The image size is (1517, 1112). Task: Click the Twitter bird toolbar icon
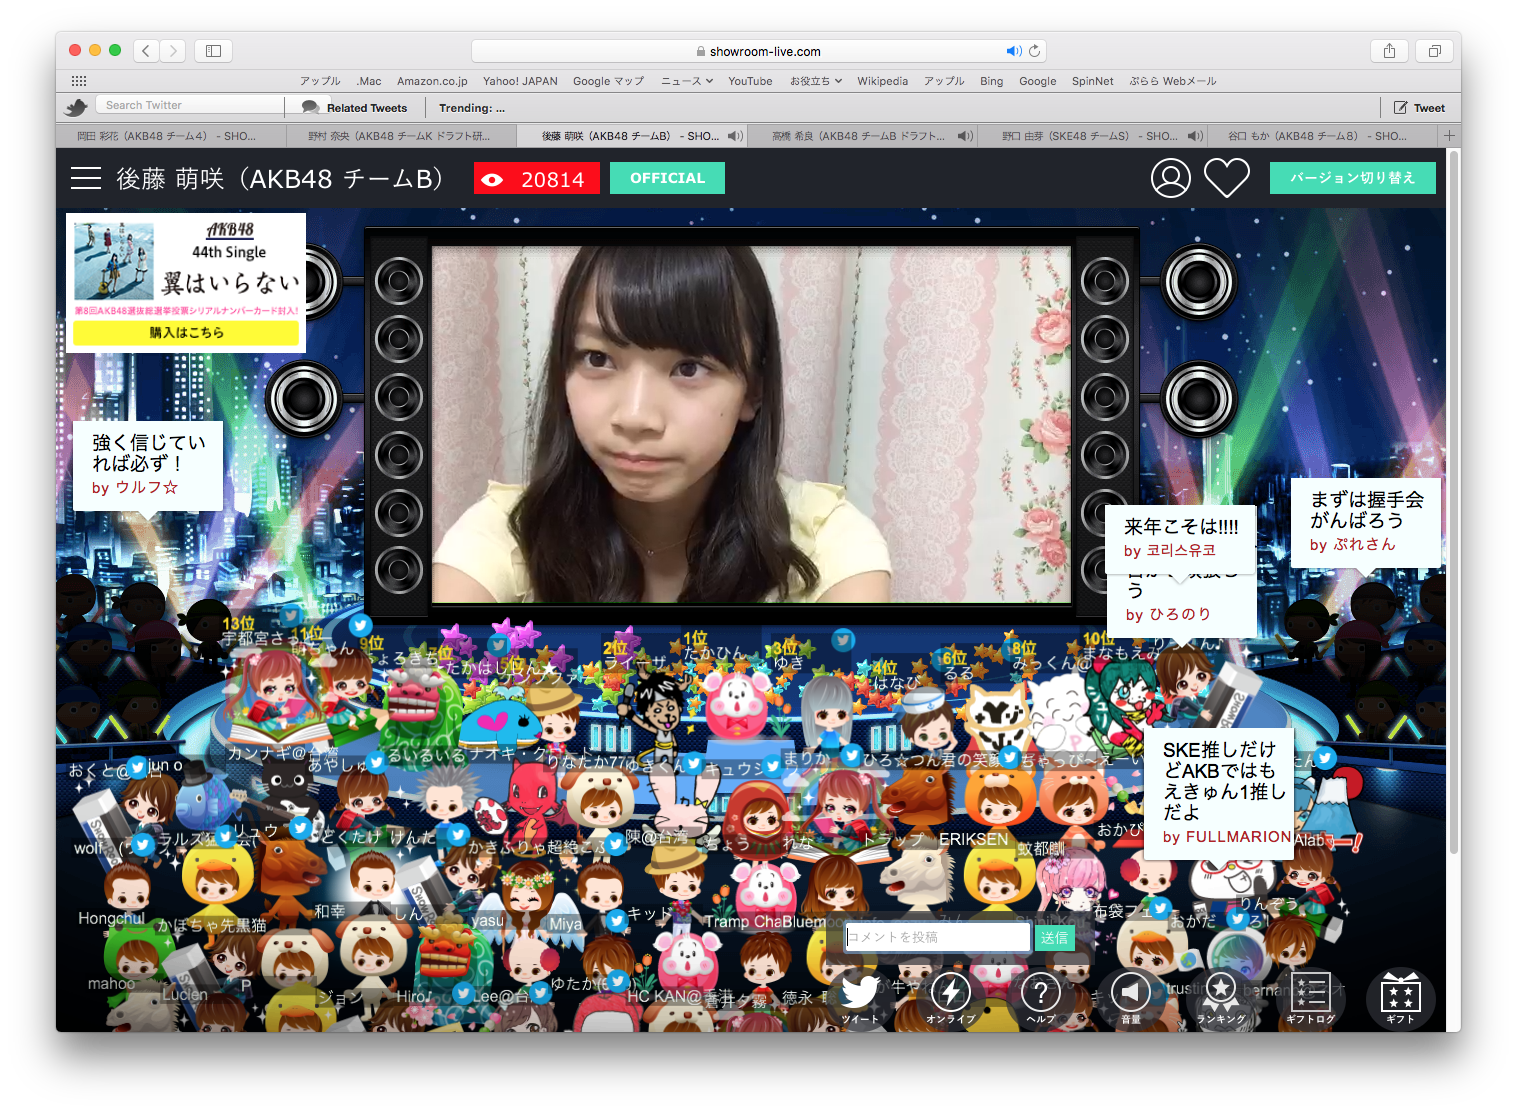pyautogui.click(x=76, y=107)
